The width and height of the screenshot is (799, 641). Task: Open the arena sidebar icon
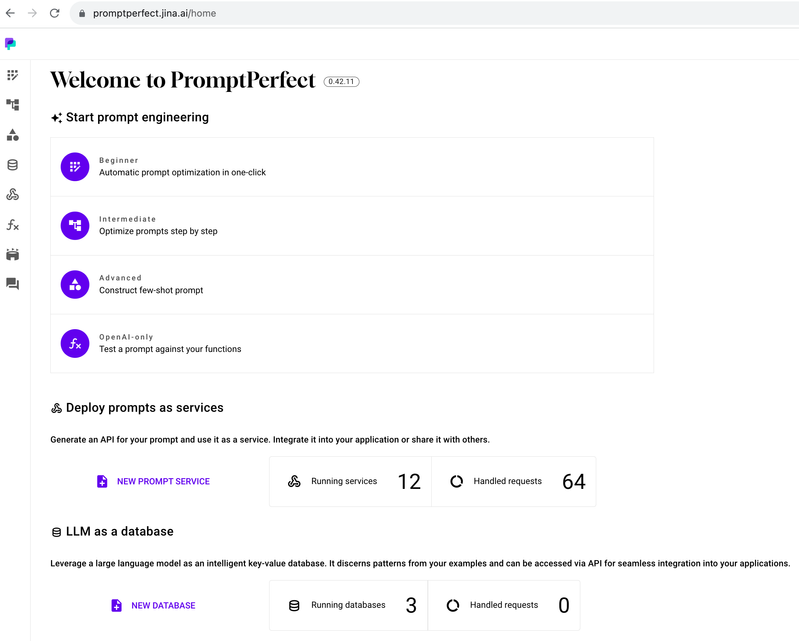point(13,254)
